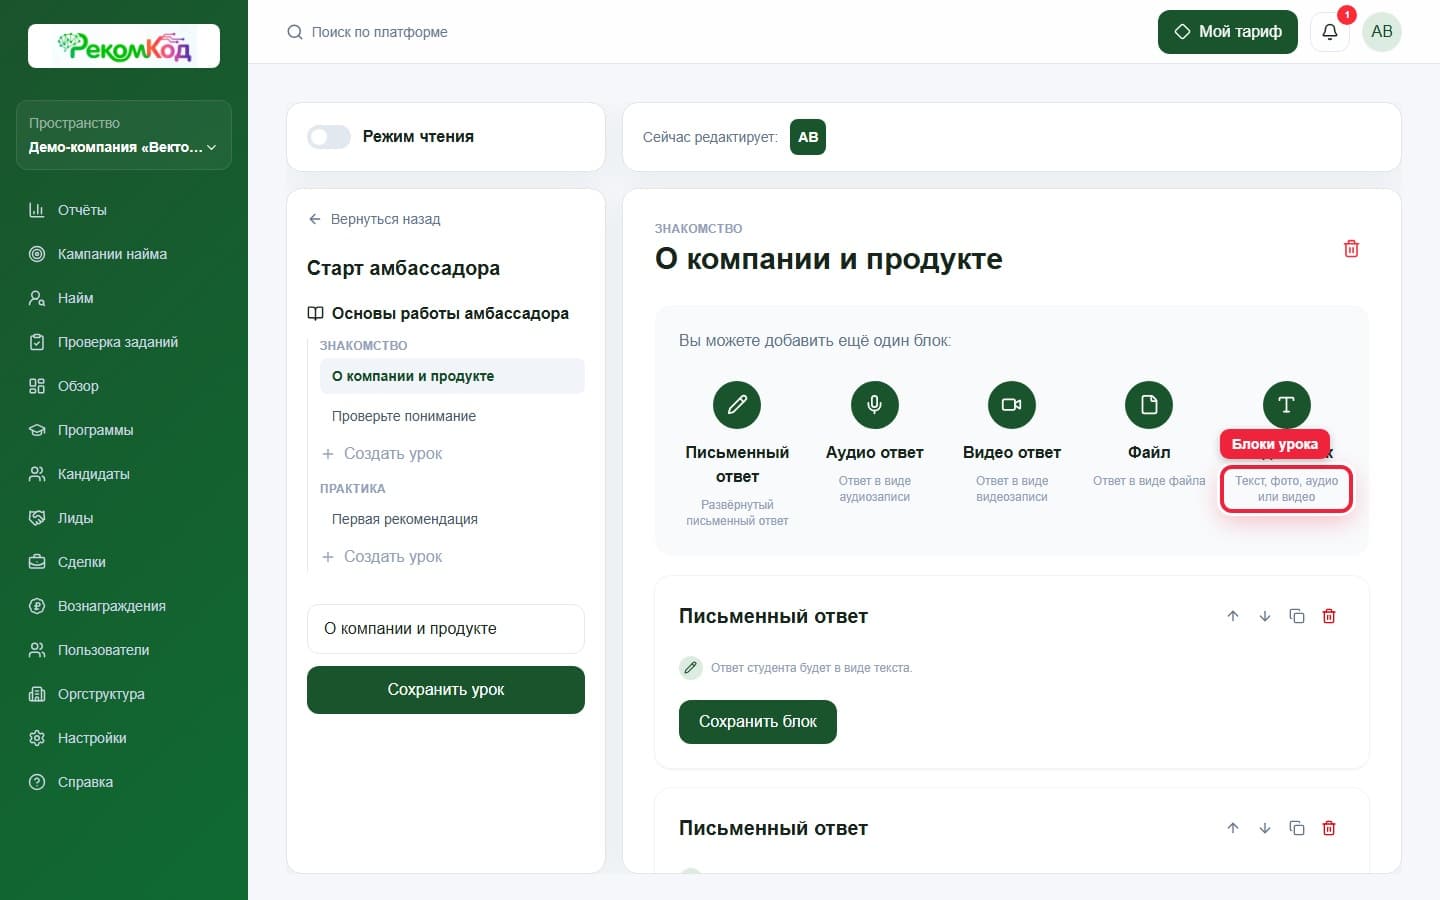Open the AB user avatar menu
The height and width of the screenshot is (900, 1440).
[x=1382, y=32]
